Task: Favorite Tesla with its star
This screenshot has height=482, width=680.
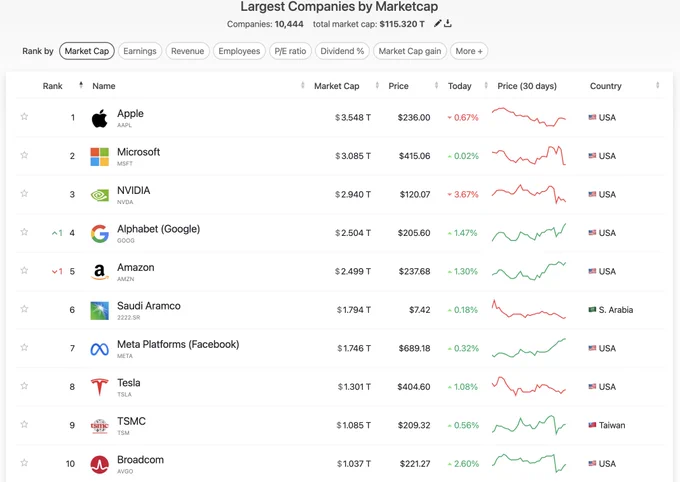Action: pos(24,386)
